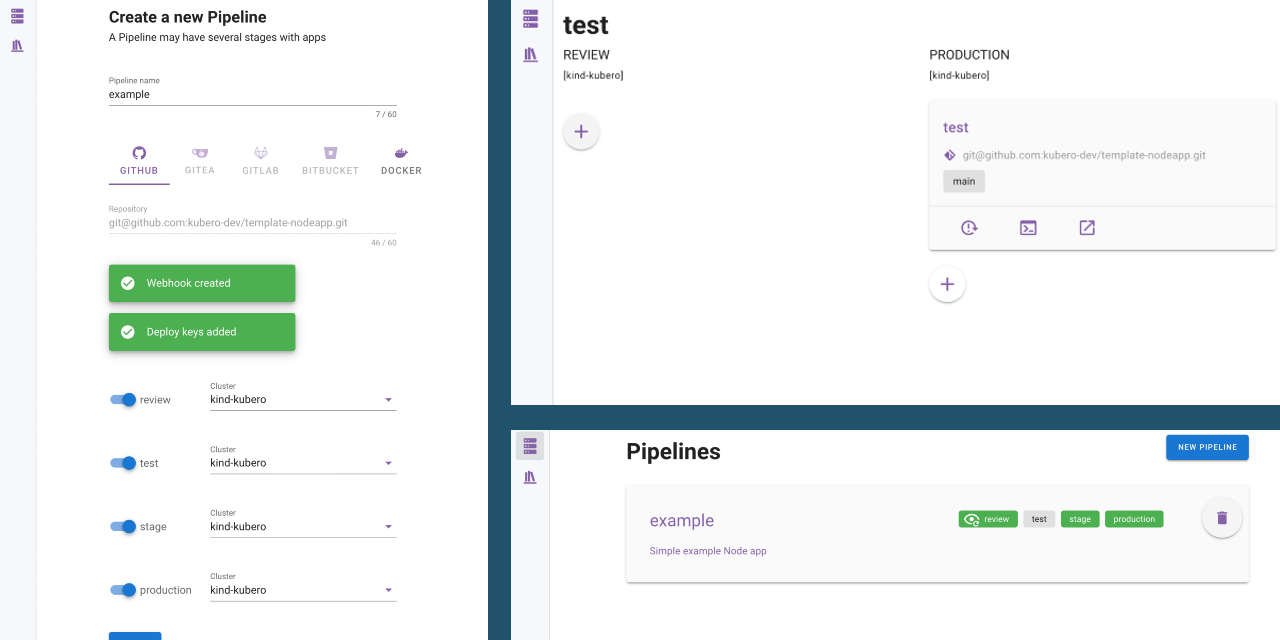
Task: Disable the review stage toggle
Action: pyautogui.click(x=123, y=400)
